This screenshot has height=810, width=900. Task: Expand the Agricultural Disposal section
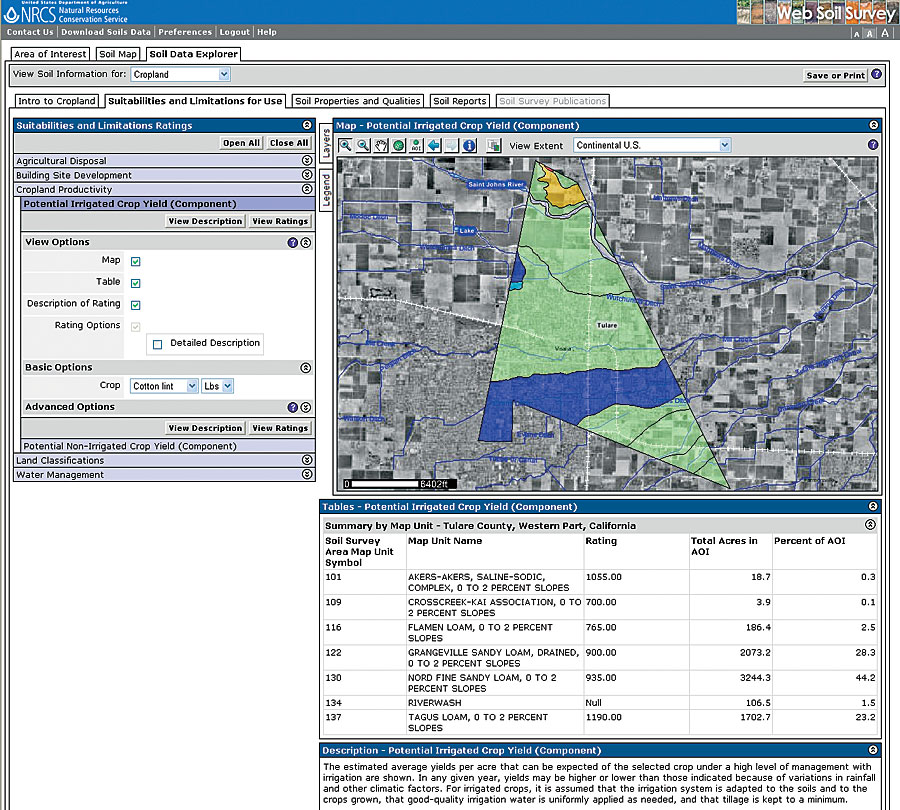pyautogui.click(x=306, y=161)
